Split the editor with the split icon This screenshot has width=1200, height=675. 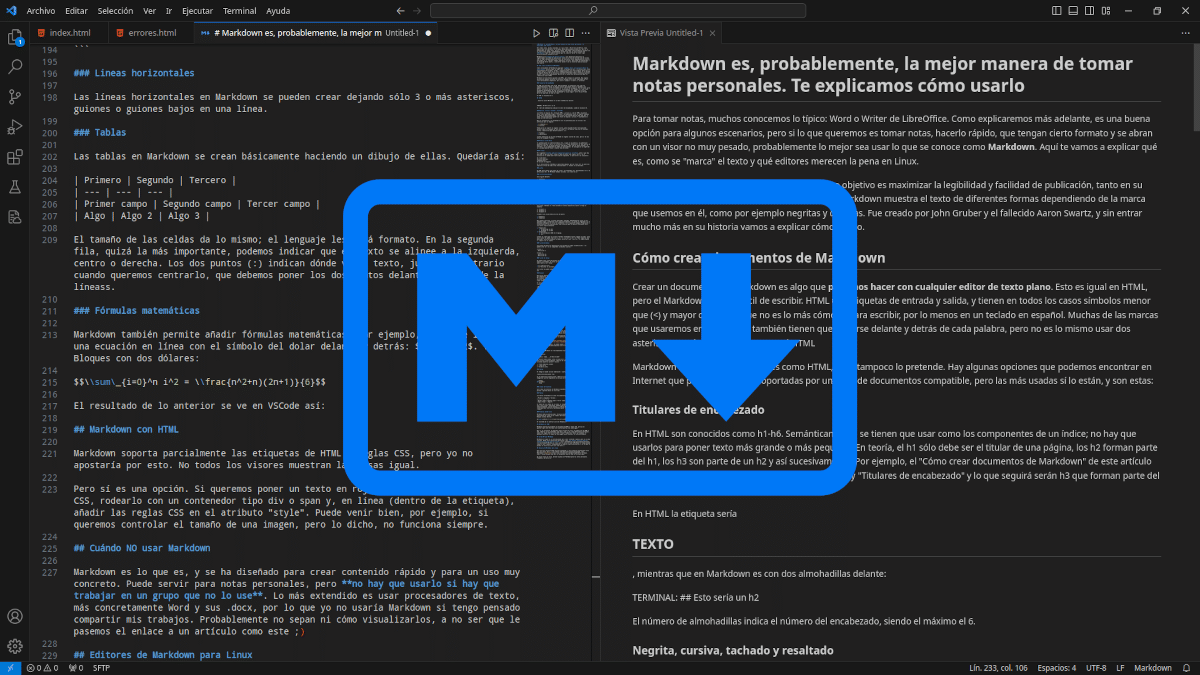568,32
